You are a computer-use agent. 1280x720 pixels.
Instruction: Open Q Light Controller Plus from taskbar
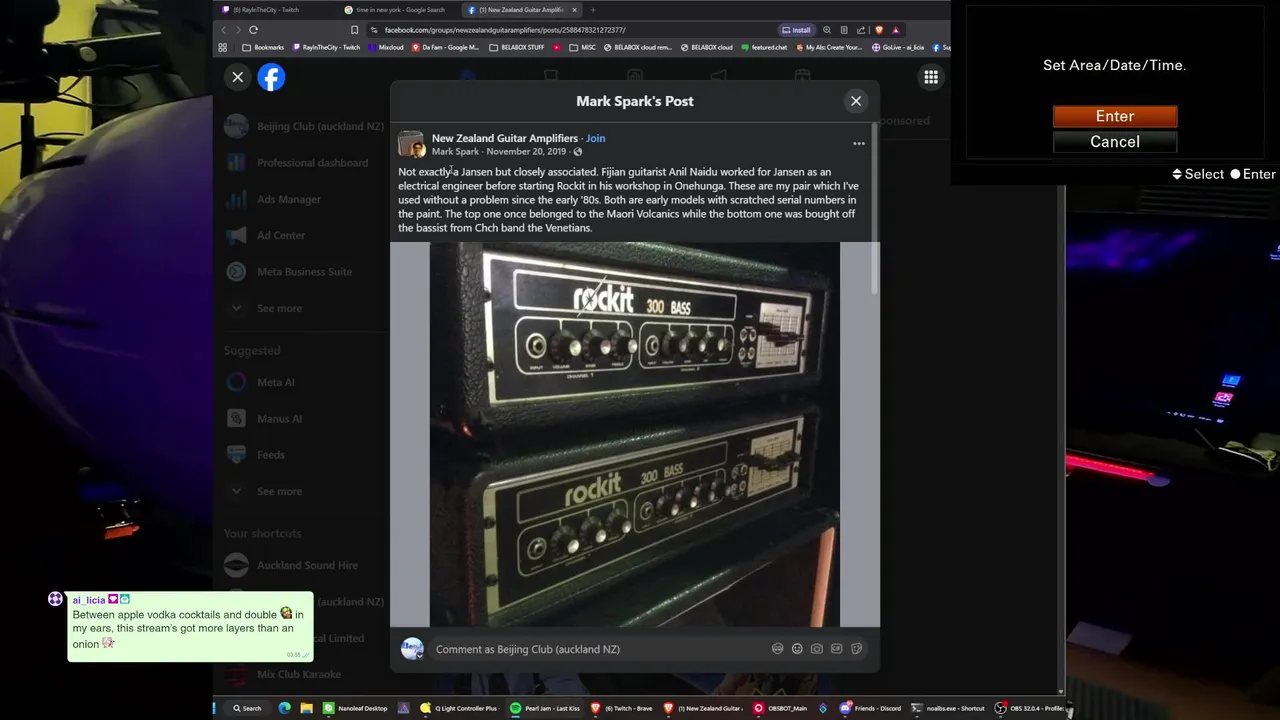coord(460,708)
